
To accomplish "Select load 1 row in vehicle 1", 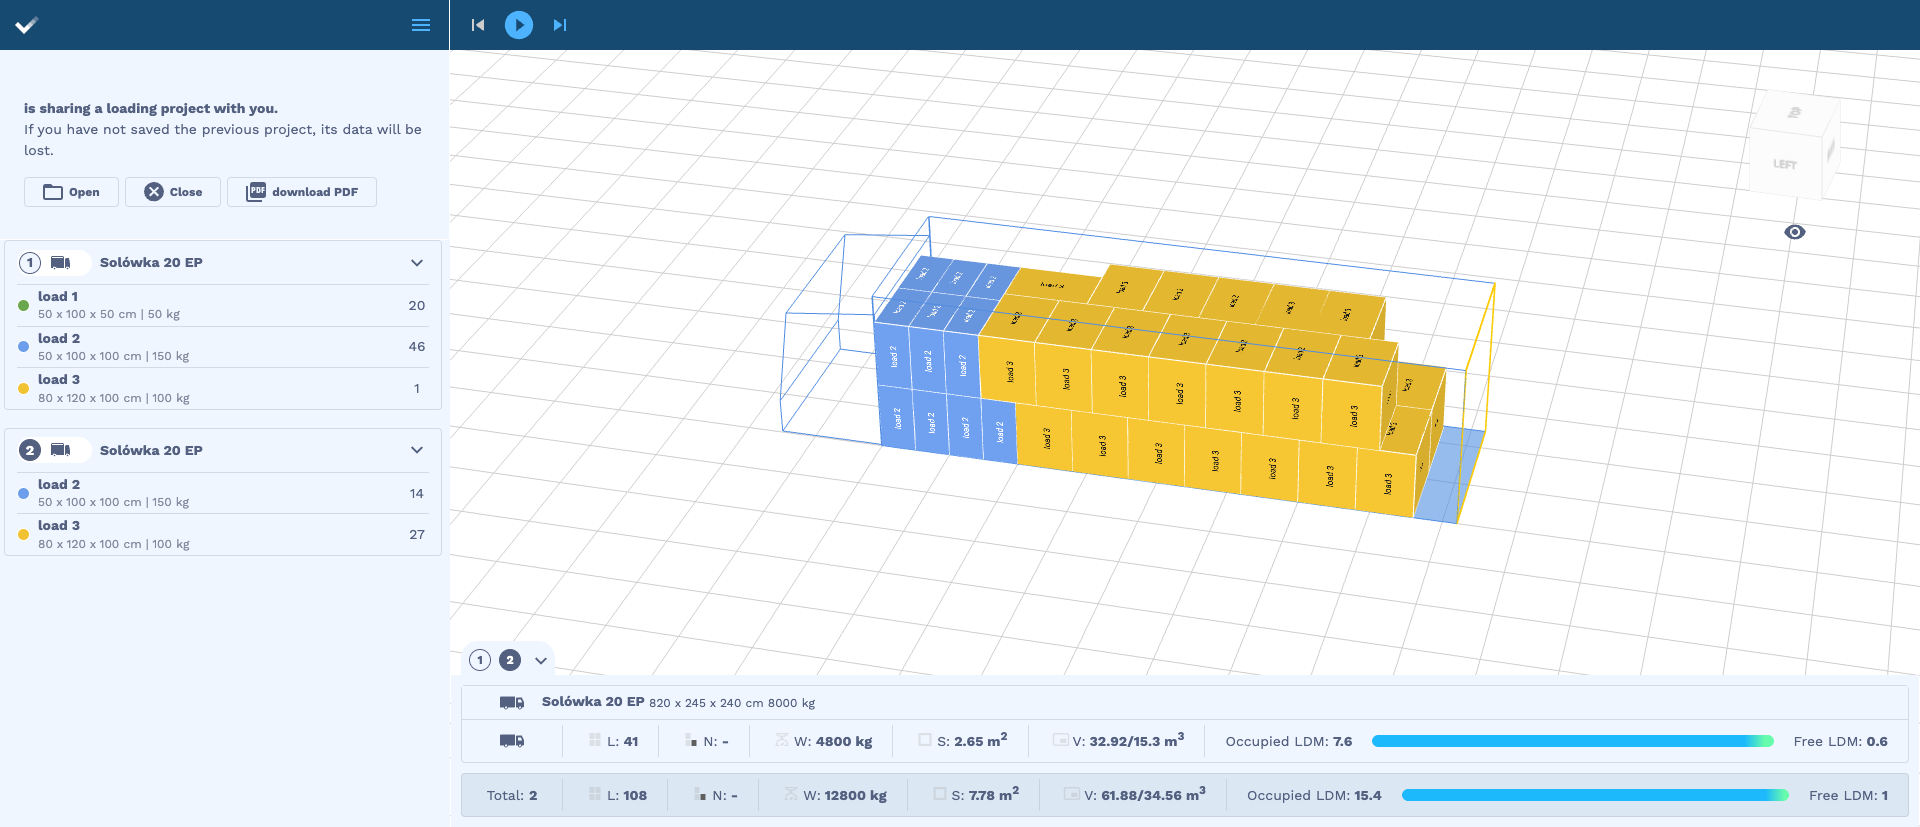I will click(223, 305).
